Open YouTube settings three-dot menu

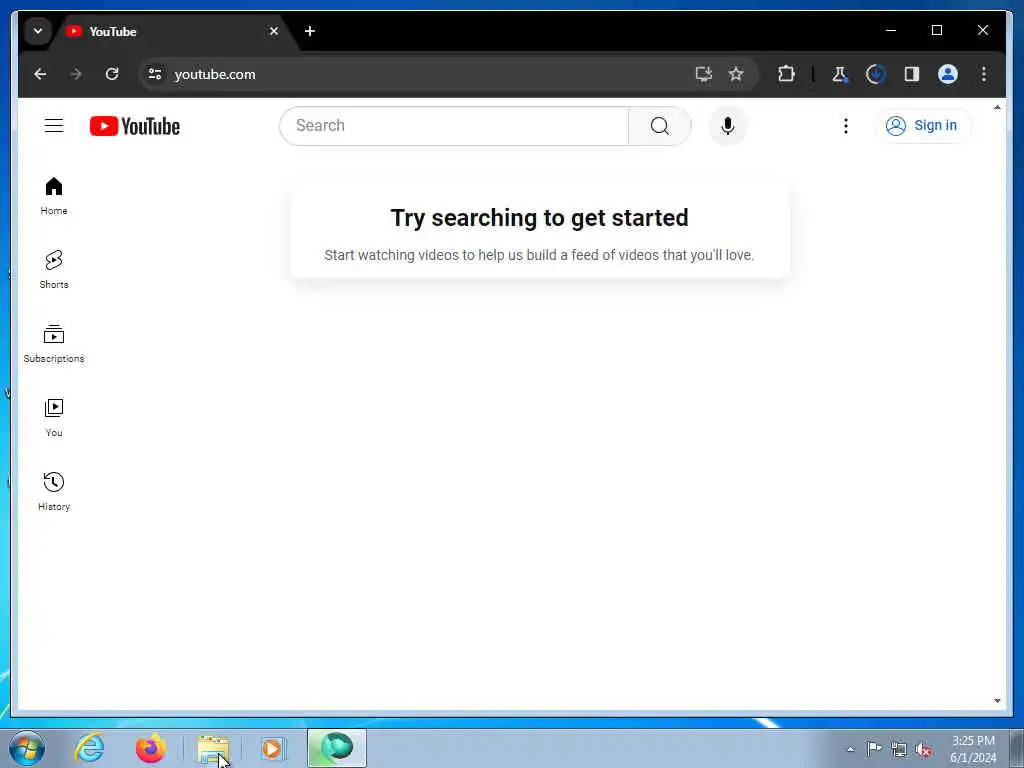[846, 125]
